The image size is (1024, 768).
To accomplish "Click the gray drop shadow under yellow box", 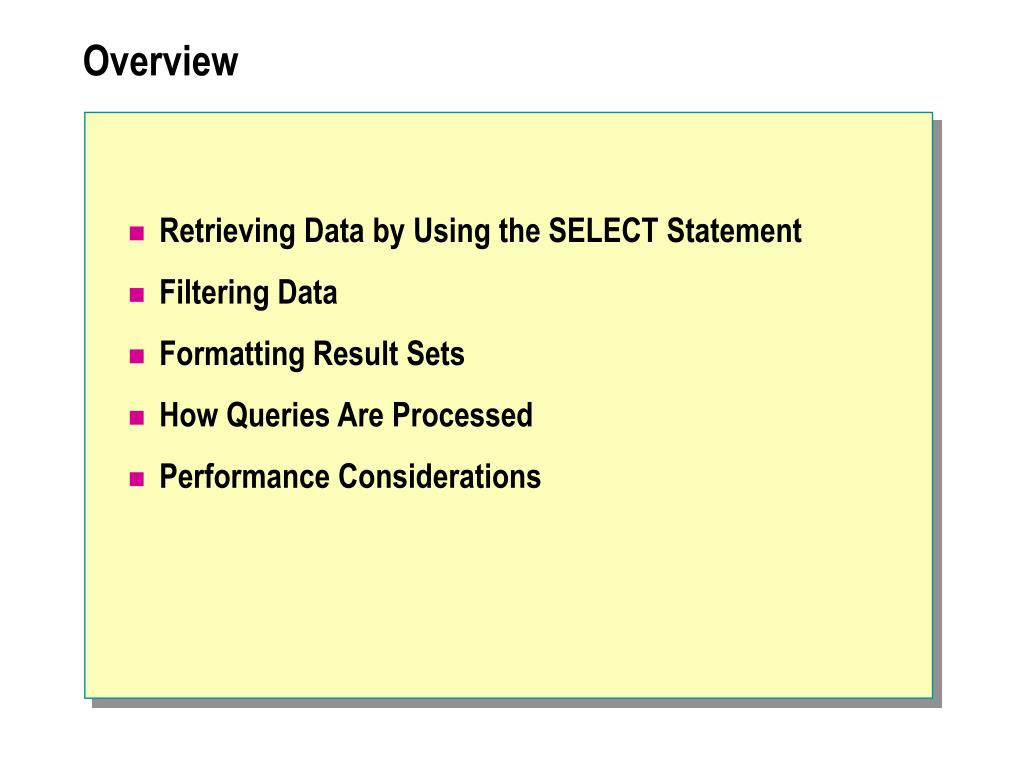I will [516, 703].
